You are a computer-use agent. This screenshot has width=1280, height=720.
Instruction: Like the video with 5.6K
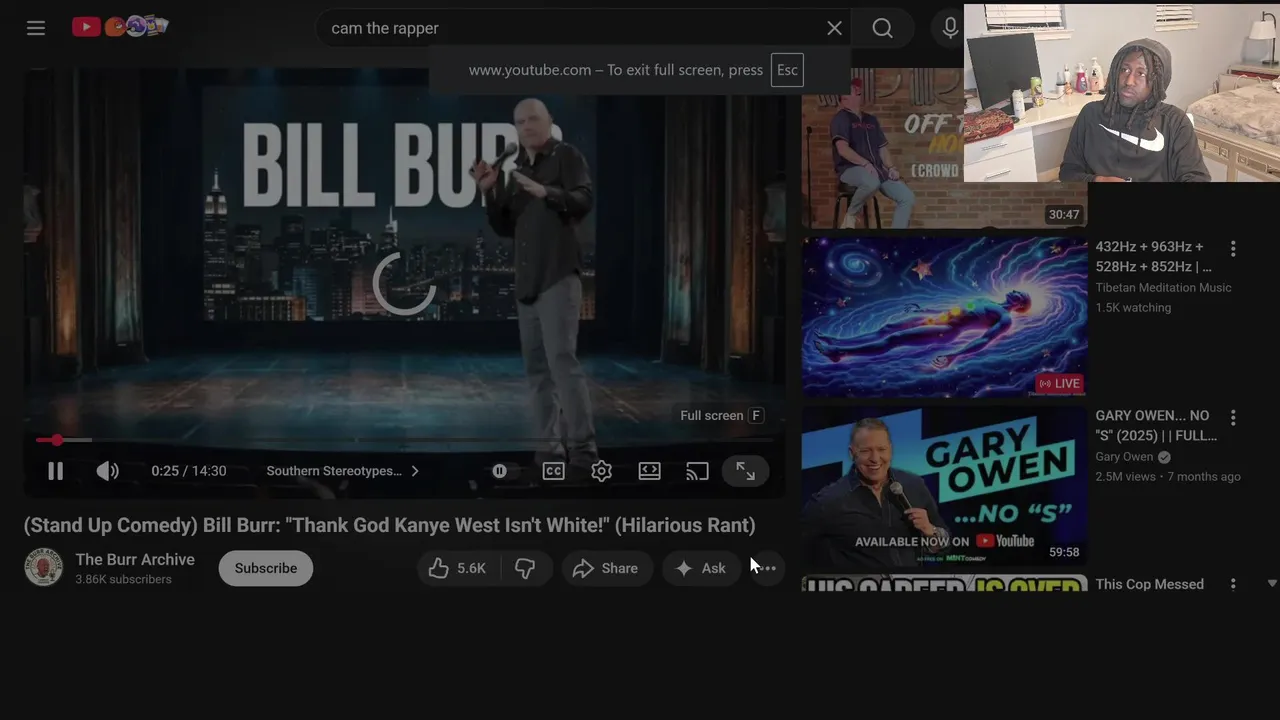tap(458, 568)
